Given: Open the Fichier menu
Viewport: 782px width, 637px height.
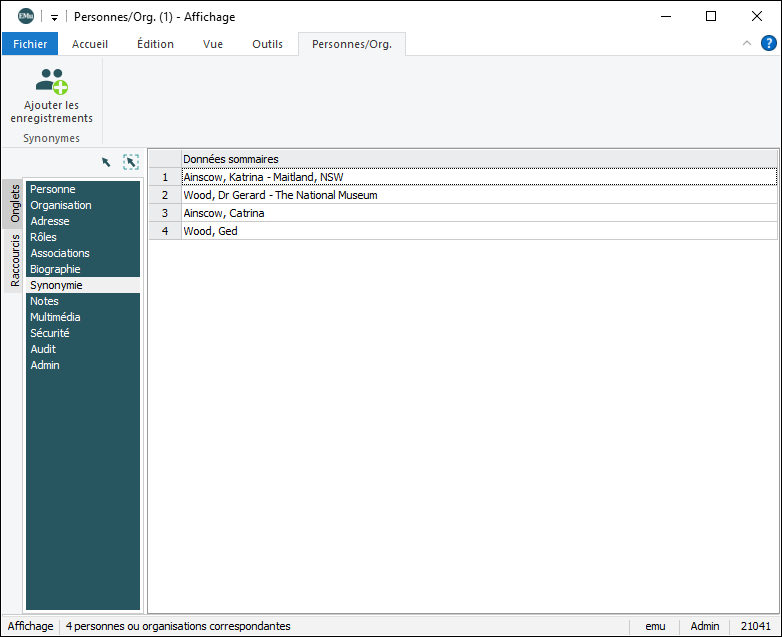Looking at the screenshot, I should coord(30,44).
